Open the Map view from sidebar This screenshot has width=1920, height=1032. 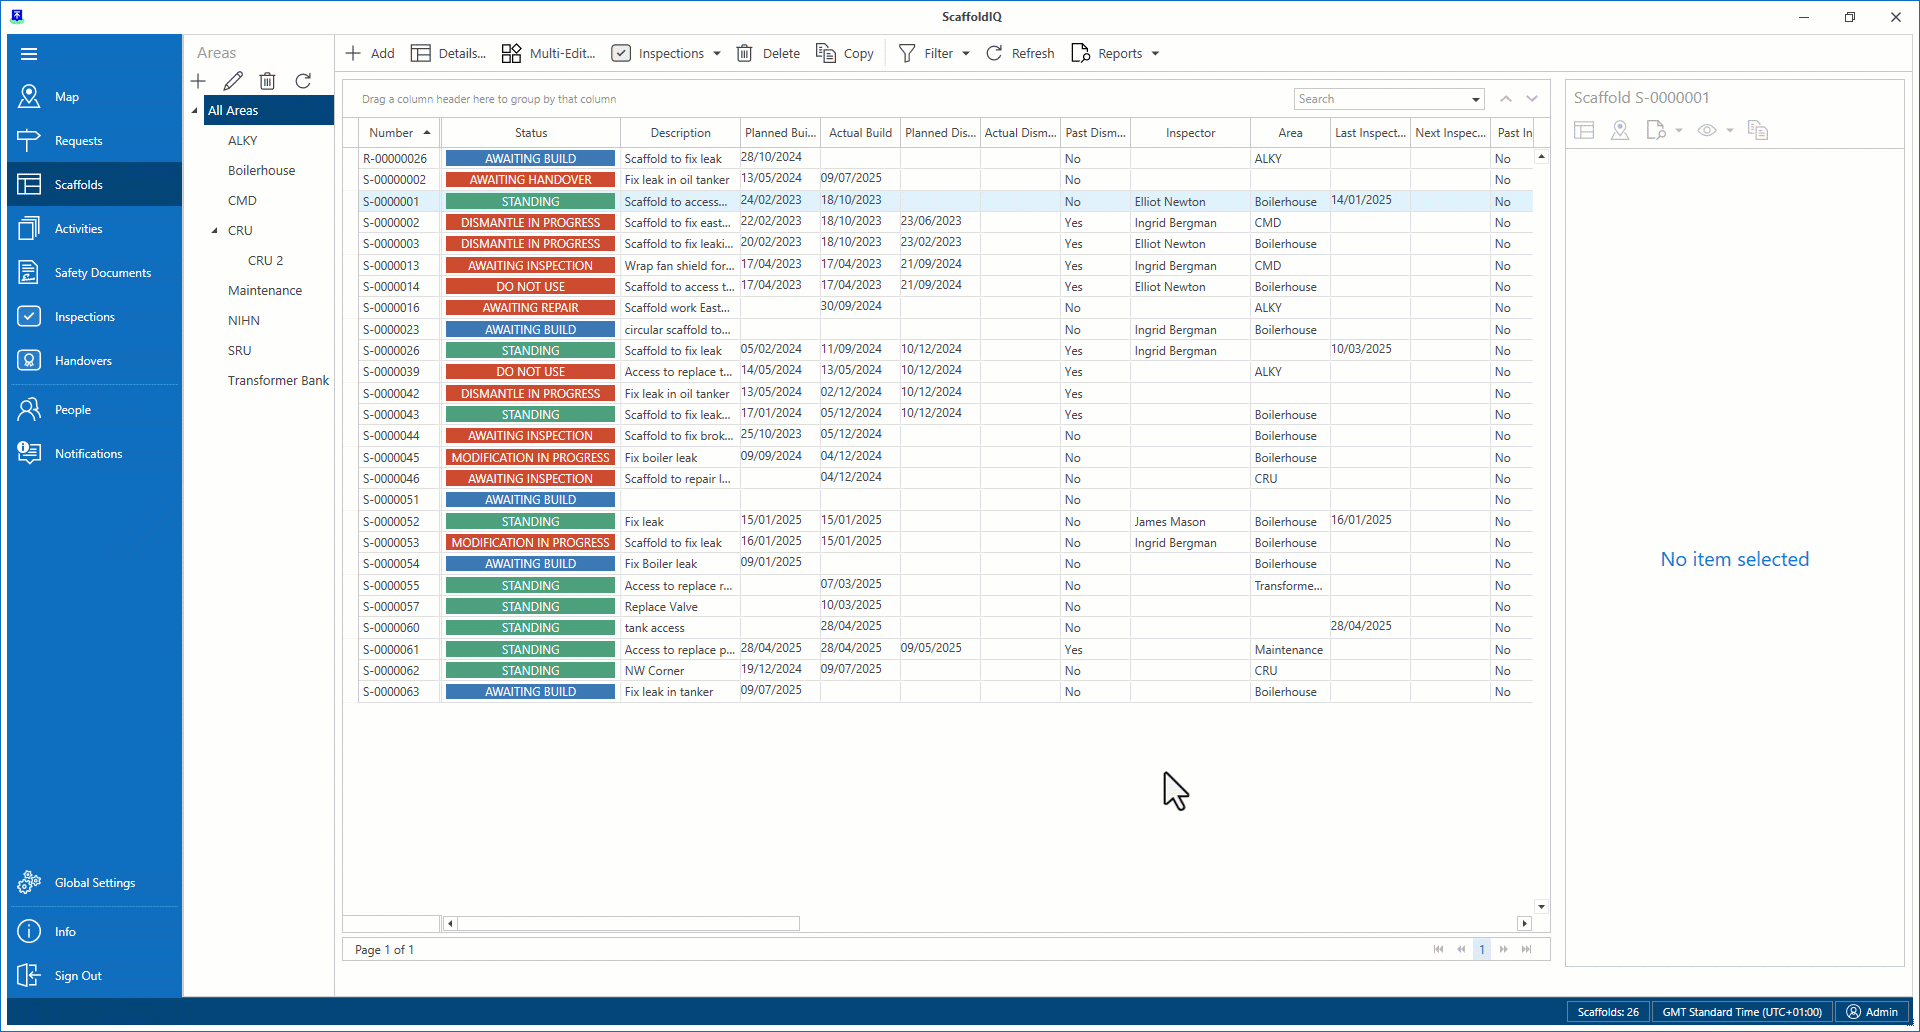[66, 97]
